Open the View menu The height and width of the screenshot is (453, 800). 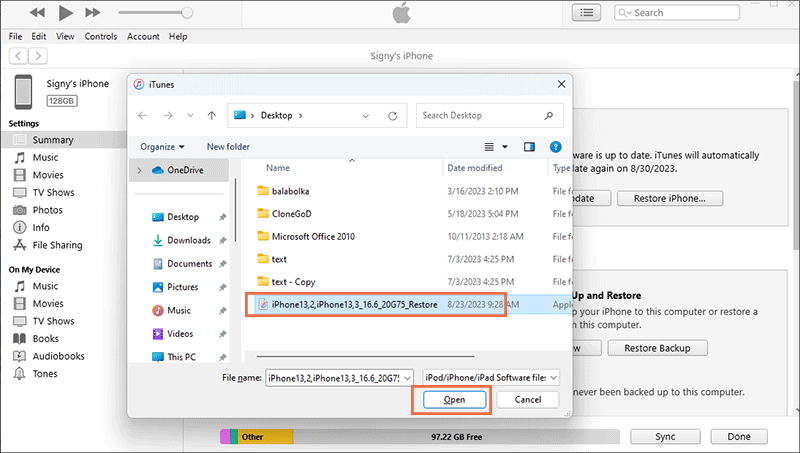tap(65, 36)
